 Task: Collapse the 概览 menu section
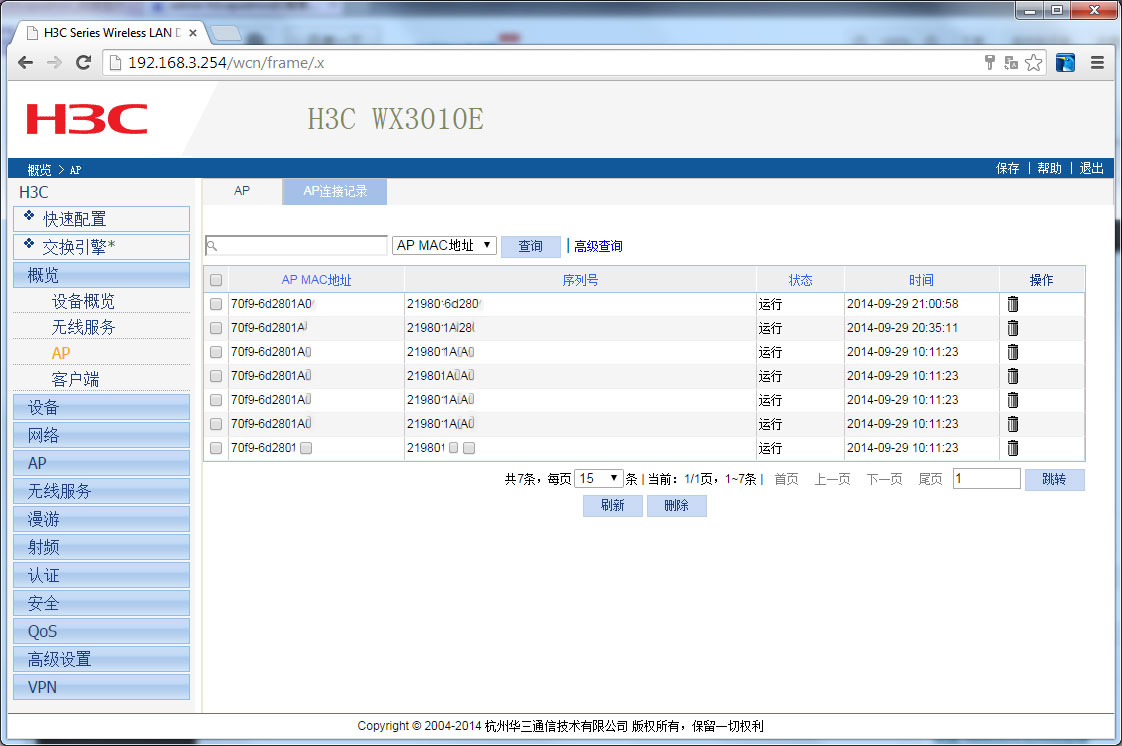tap(102, 275)
